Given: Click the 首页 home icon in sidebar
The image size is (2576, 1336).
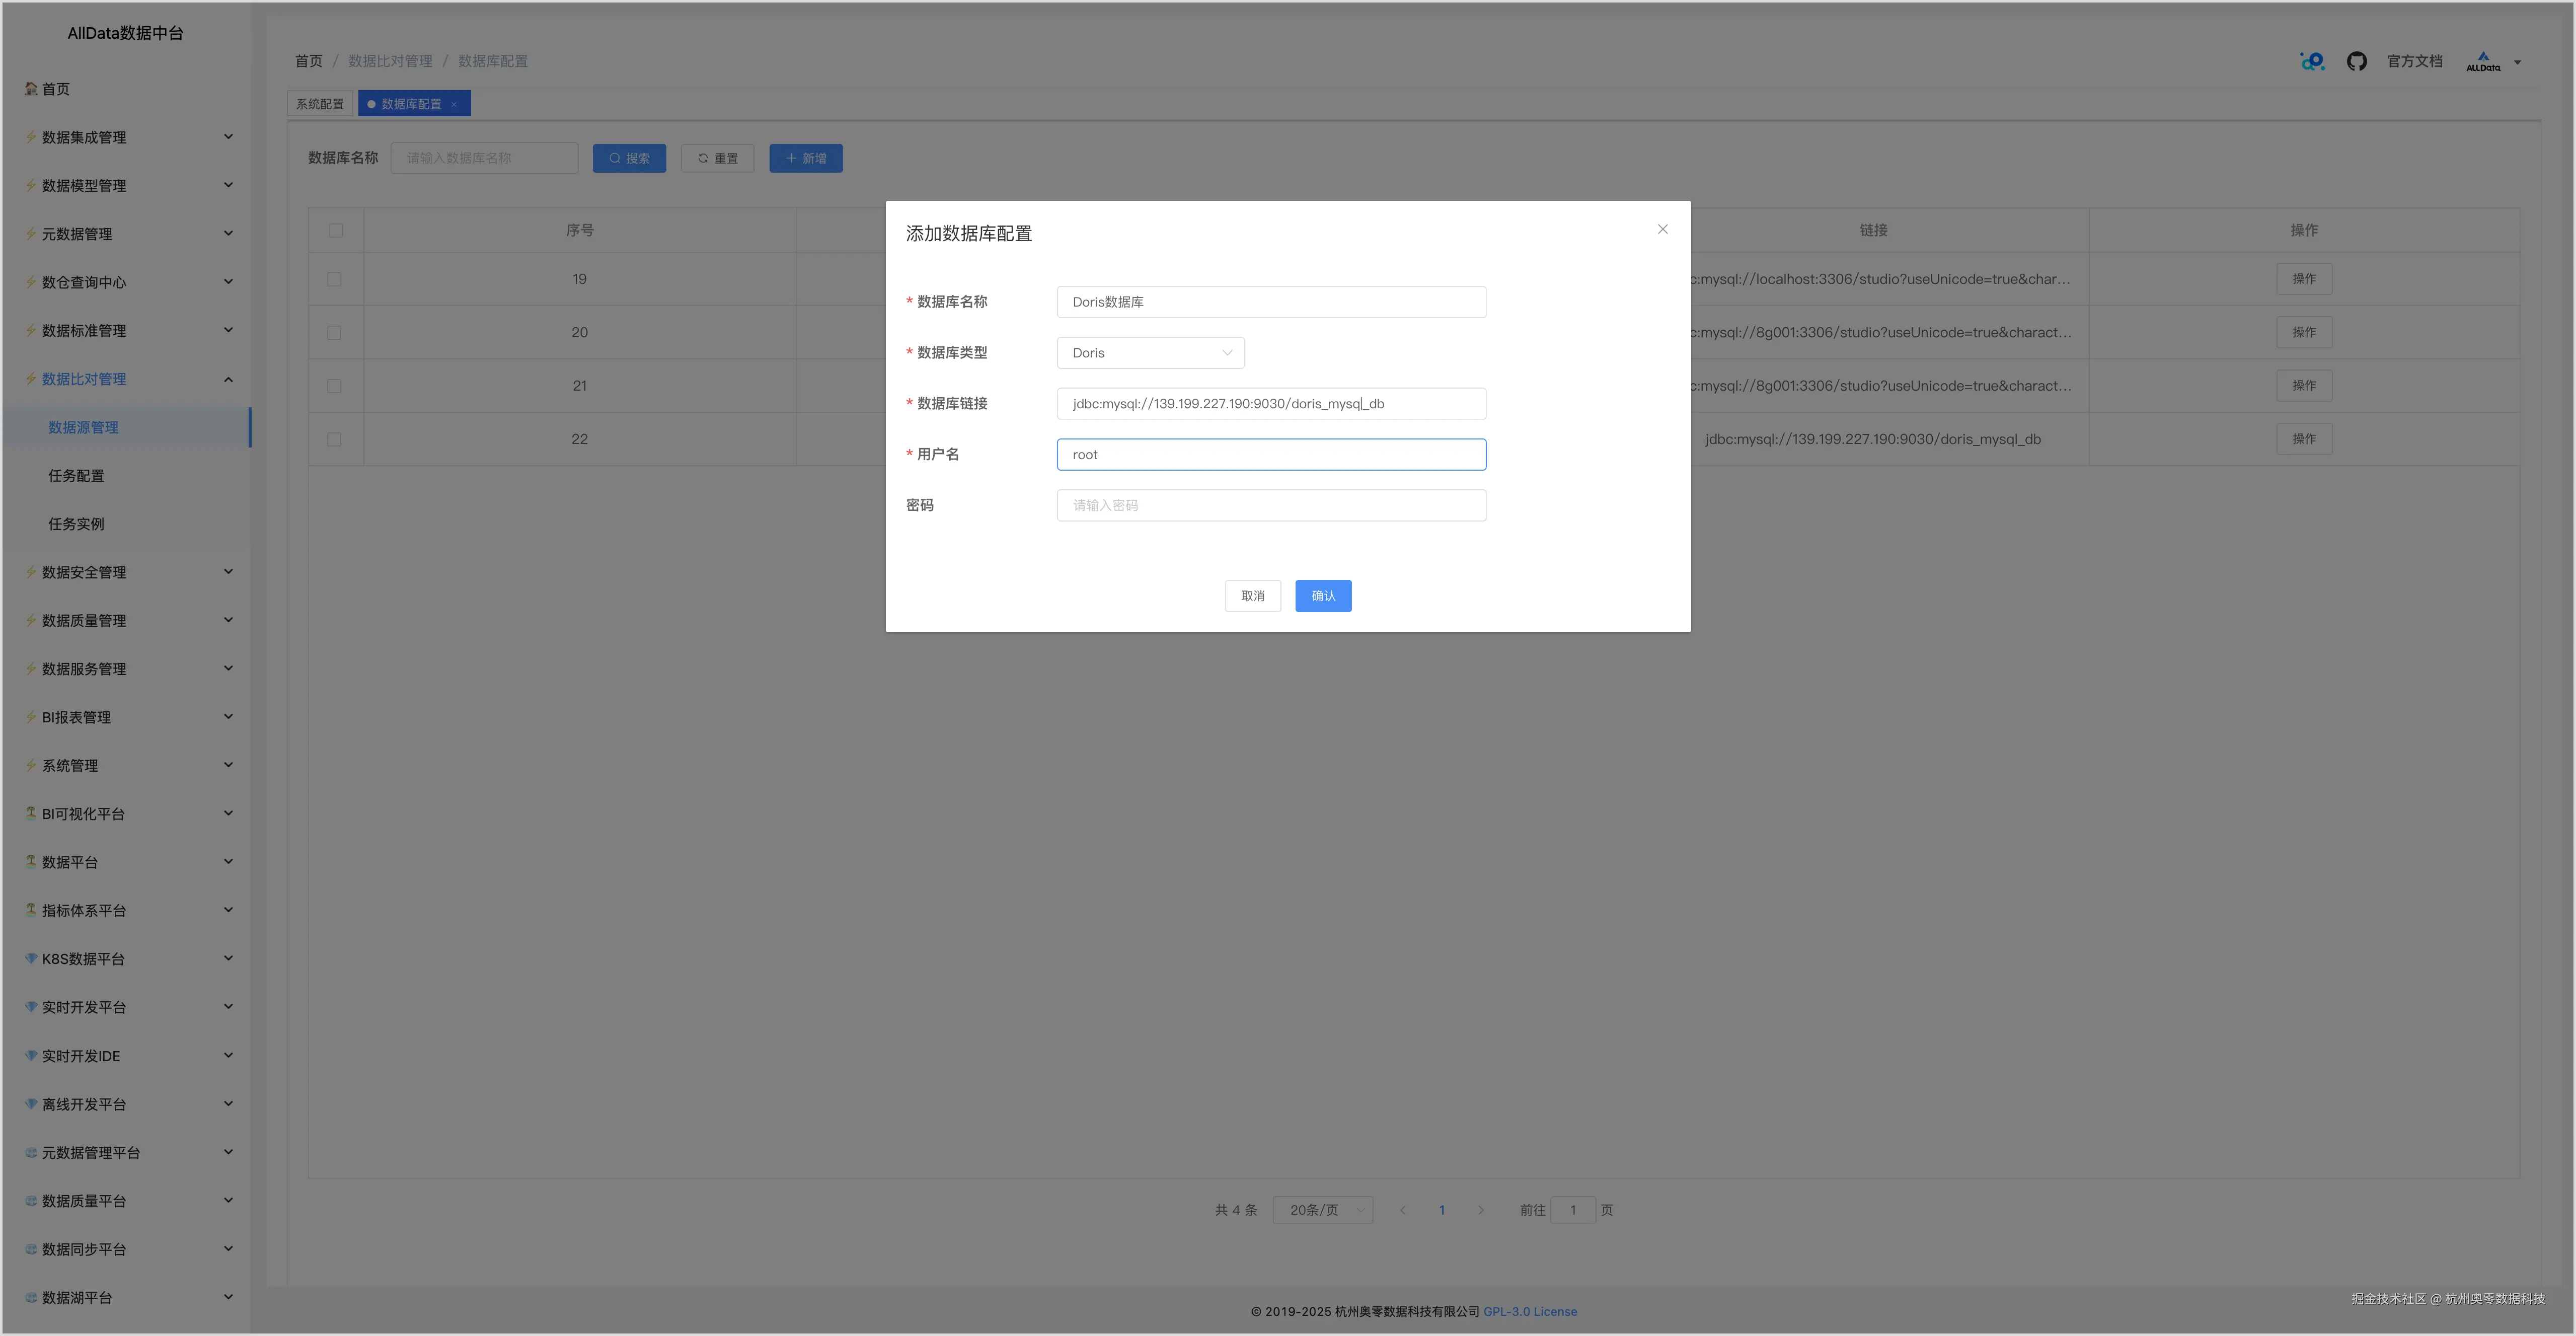Looking at the screenshot, I should coord(31,89).
